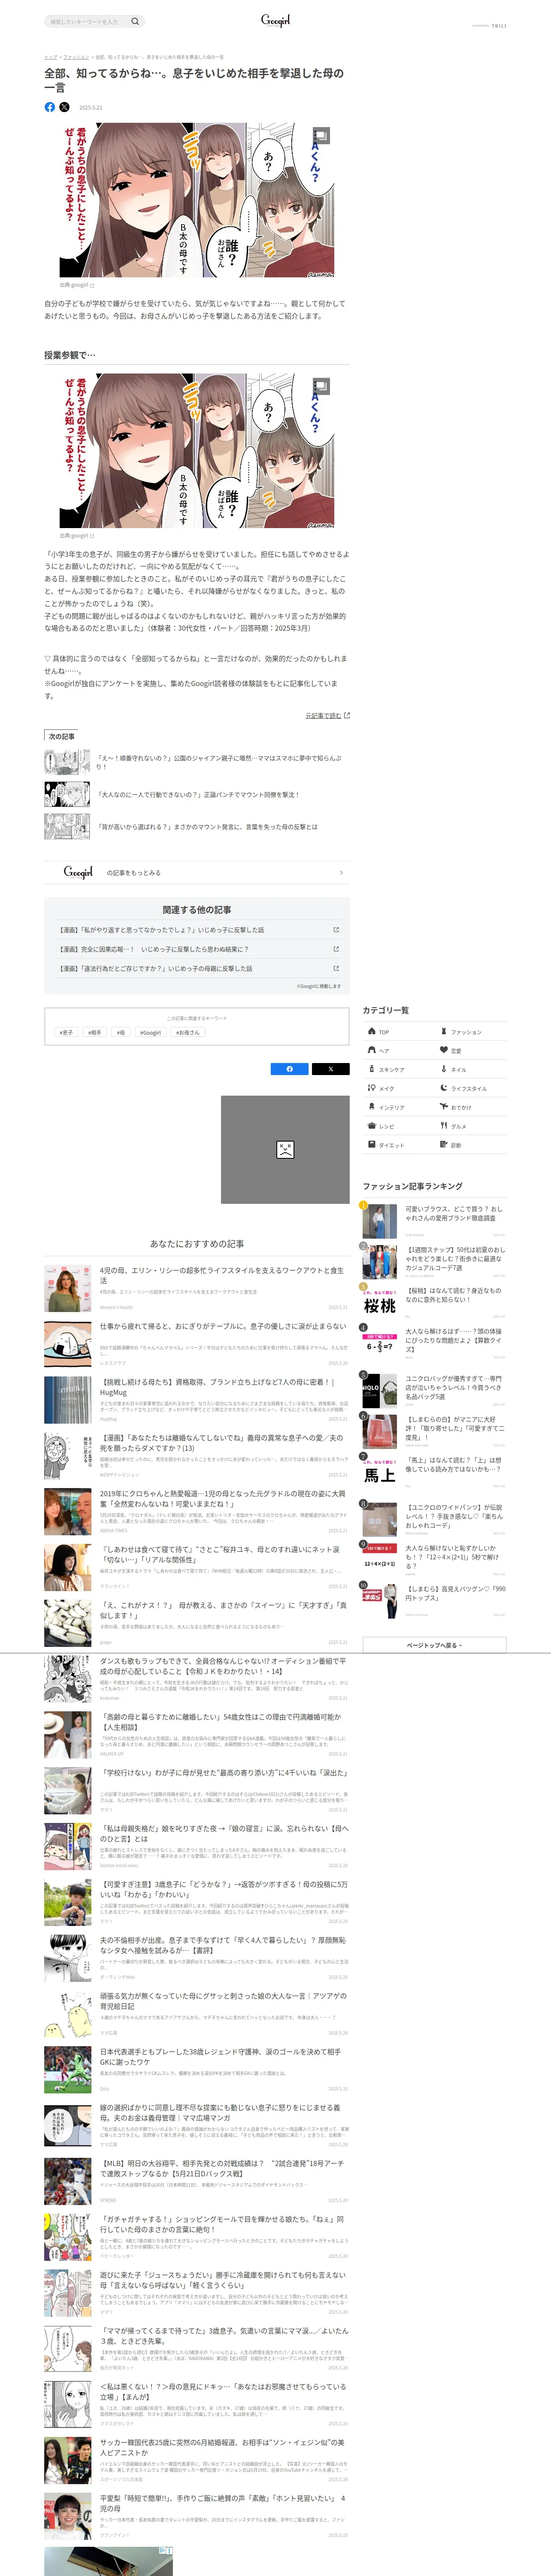Open the Googirl logo at page top
The width and height of the screenshot is (551, 2576).
click(275, 20)
